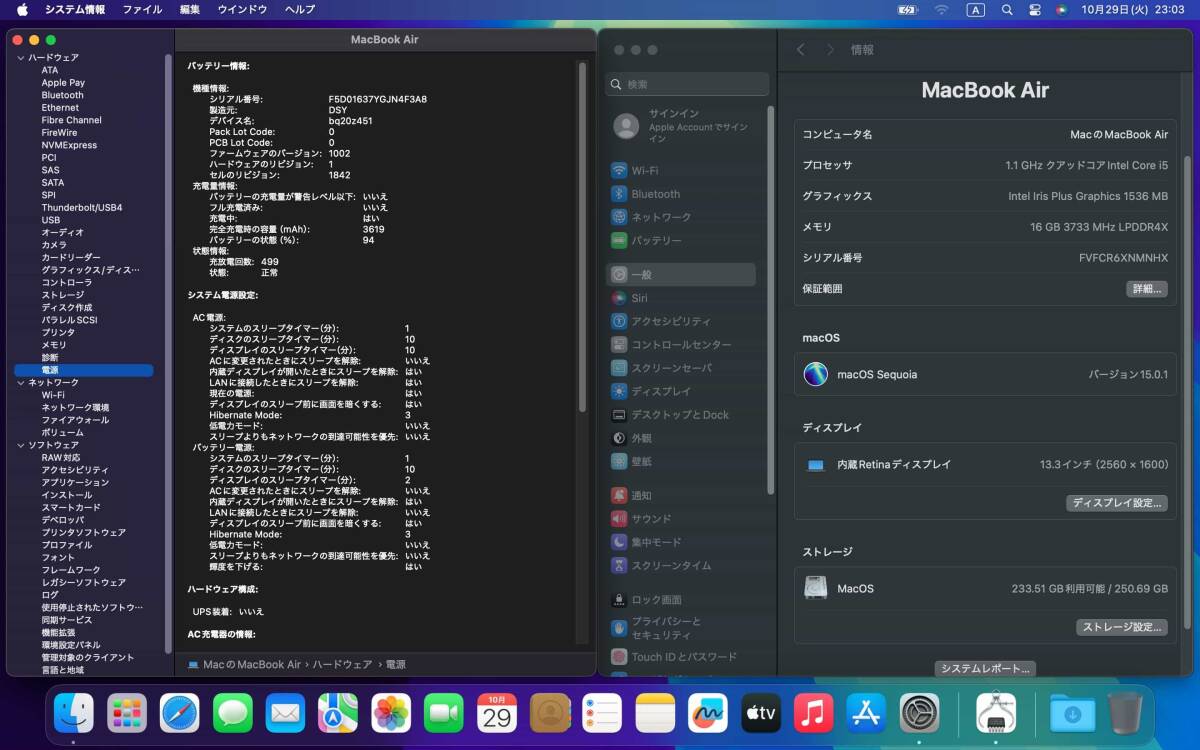Open the 編集 menu

[x=190, y=9]
